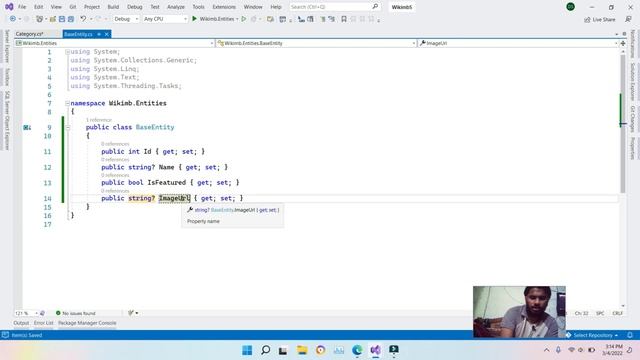640x360 pixels.
Task: Click Select Repository in status bar
Action: (592, 335)
